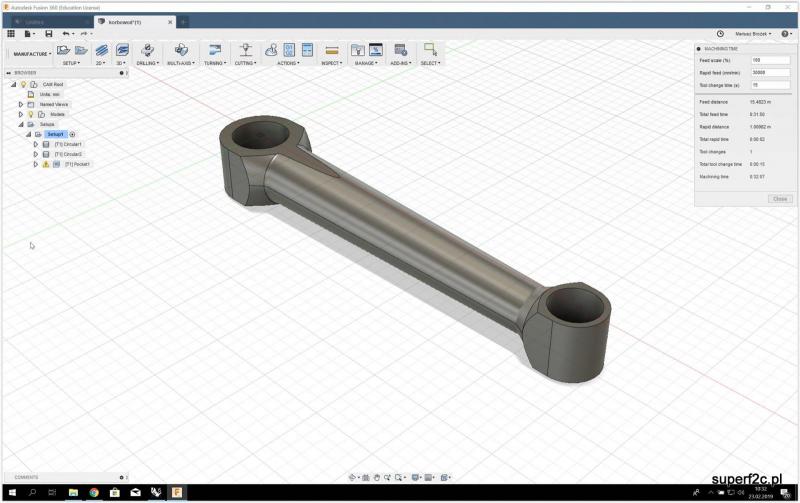Toggle visibility bulb of CAM Root
This screenshot has height=503, width=800.
point(23,85)
